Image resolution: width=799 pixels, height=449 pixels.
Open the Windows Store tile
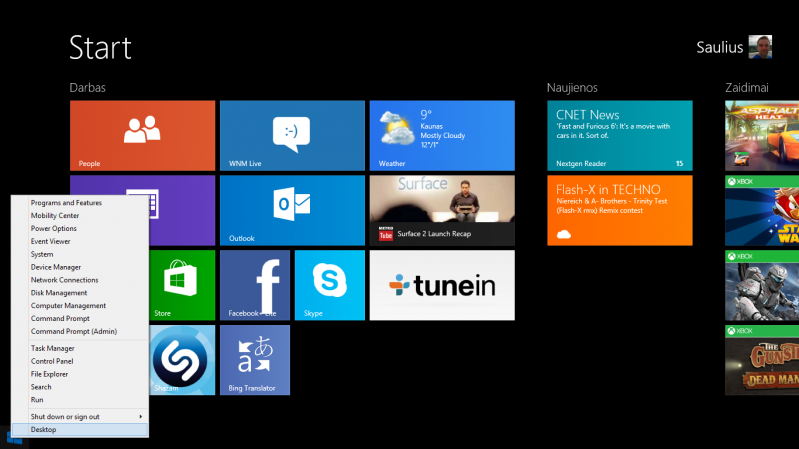pyautogui.click(x=182, y=285)
